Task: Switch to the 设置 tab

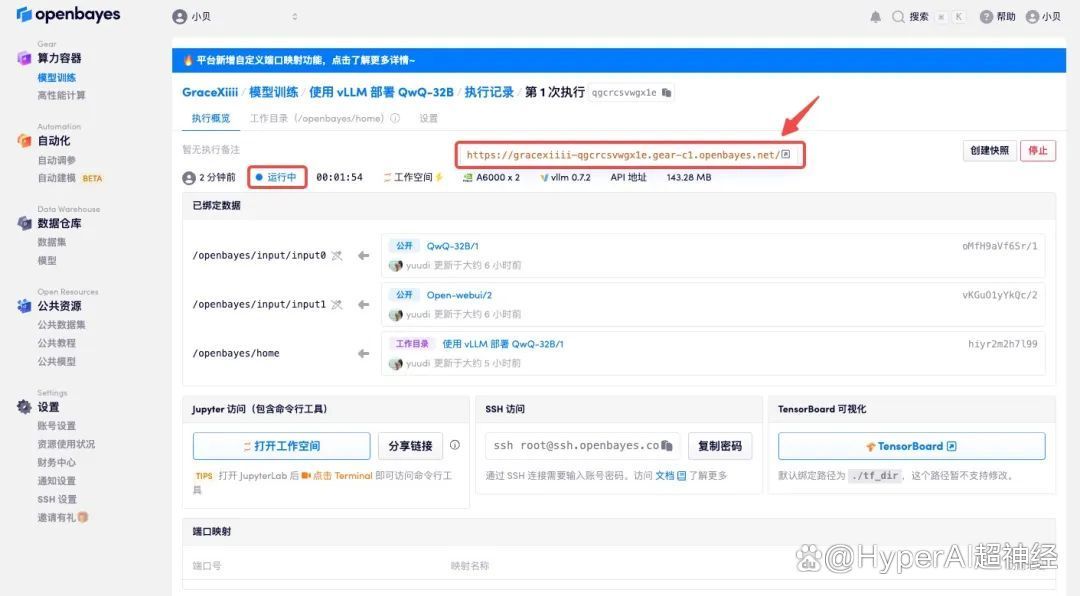Action: 428,118
